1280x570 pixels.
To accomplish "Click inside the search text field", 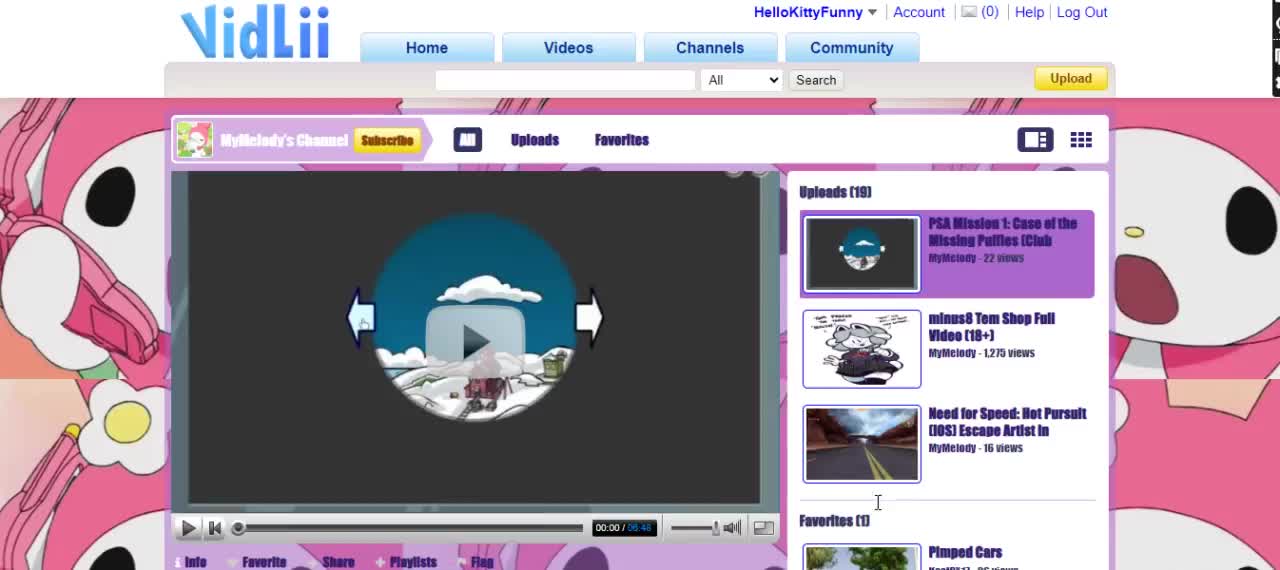I will [565, 80].
